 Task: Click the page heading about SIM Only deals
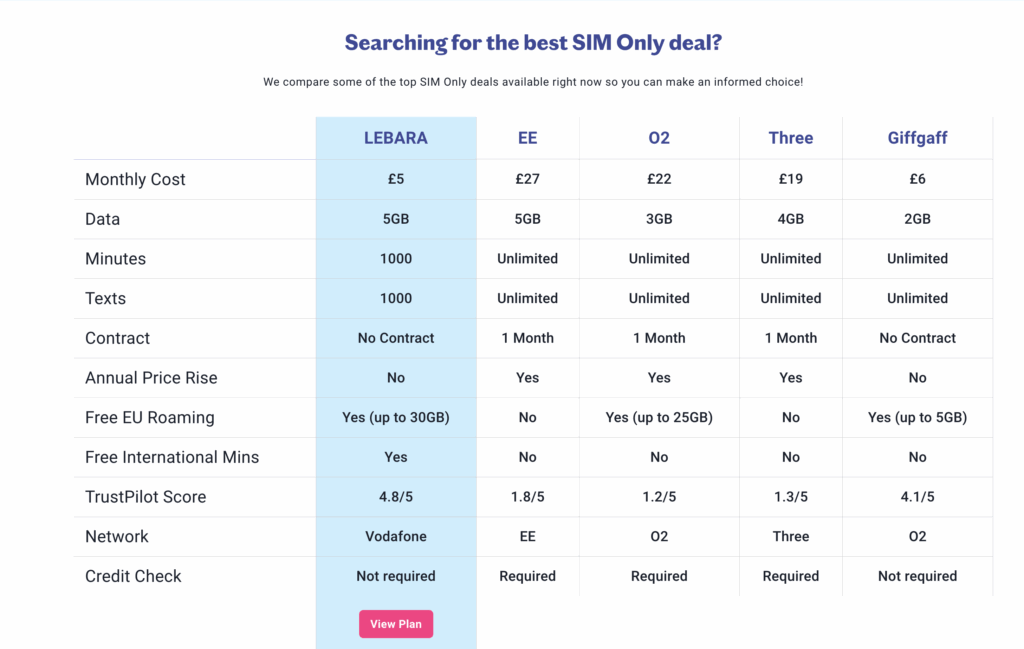click(533, 43)
